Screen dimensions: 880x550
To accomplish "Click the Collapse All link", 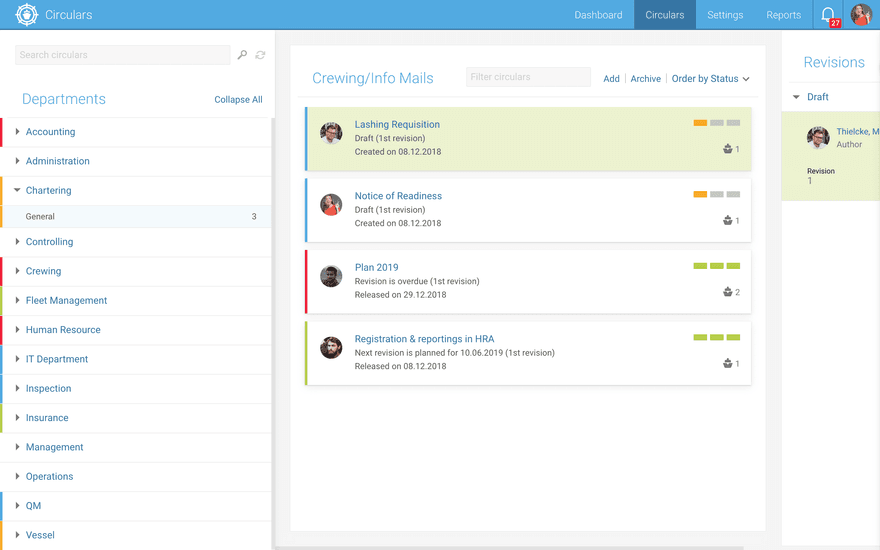I will (238, 99).
